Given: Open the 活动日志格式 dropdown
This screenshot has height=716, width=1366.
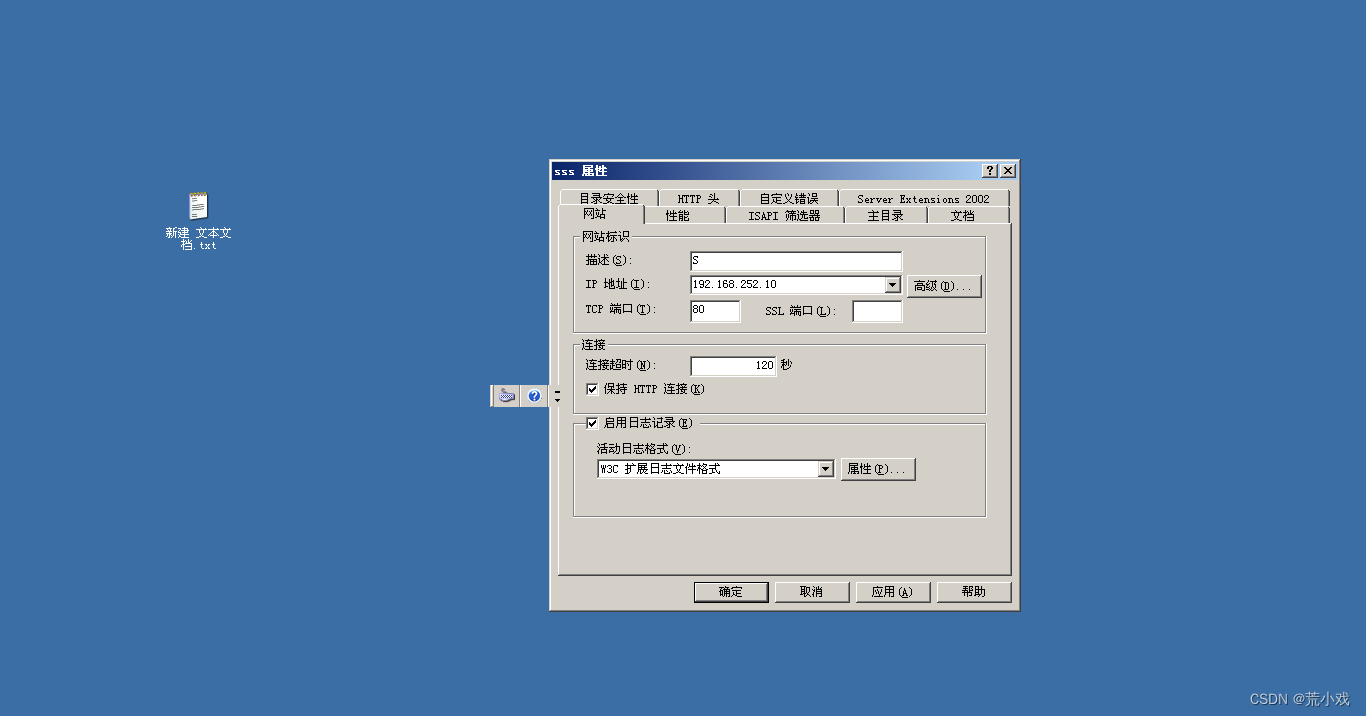Looking at the screenshot, I should [826, 468].
